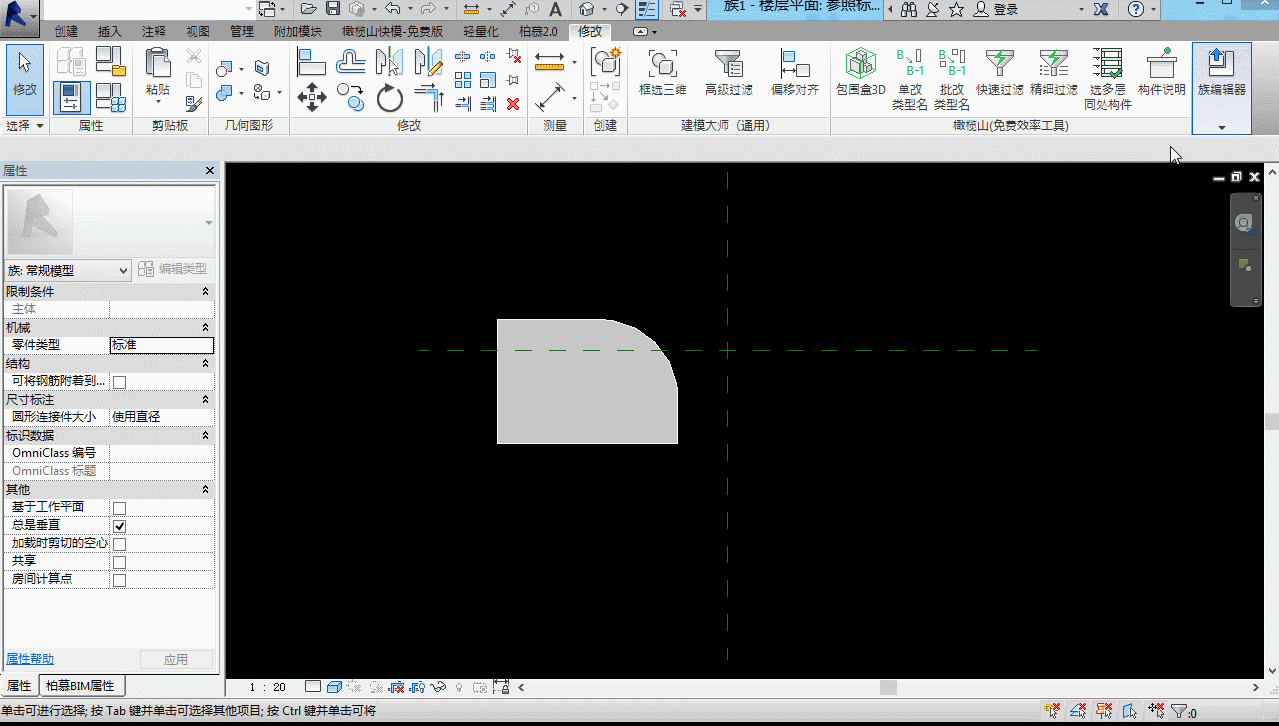Click the 选多层同处构件 tool

pos(1107,78)
